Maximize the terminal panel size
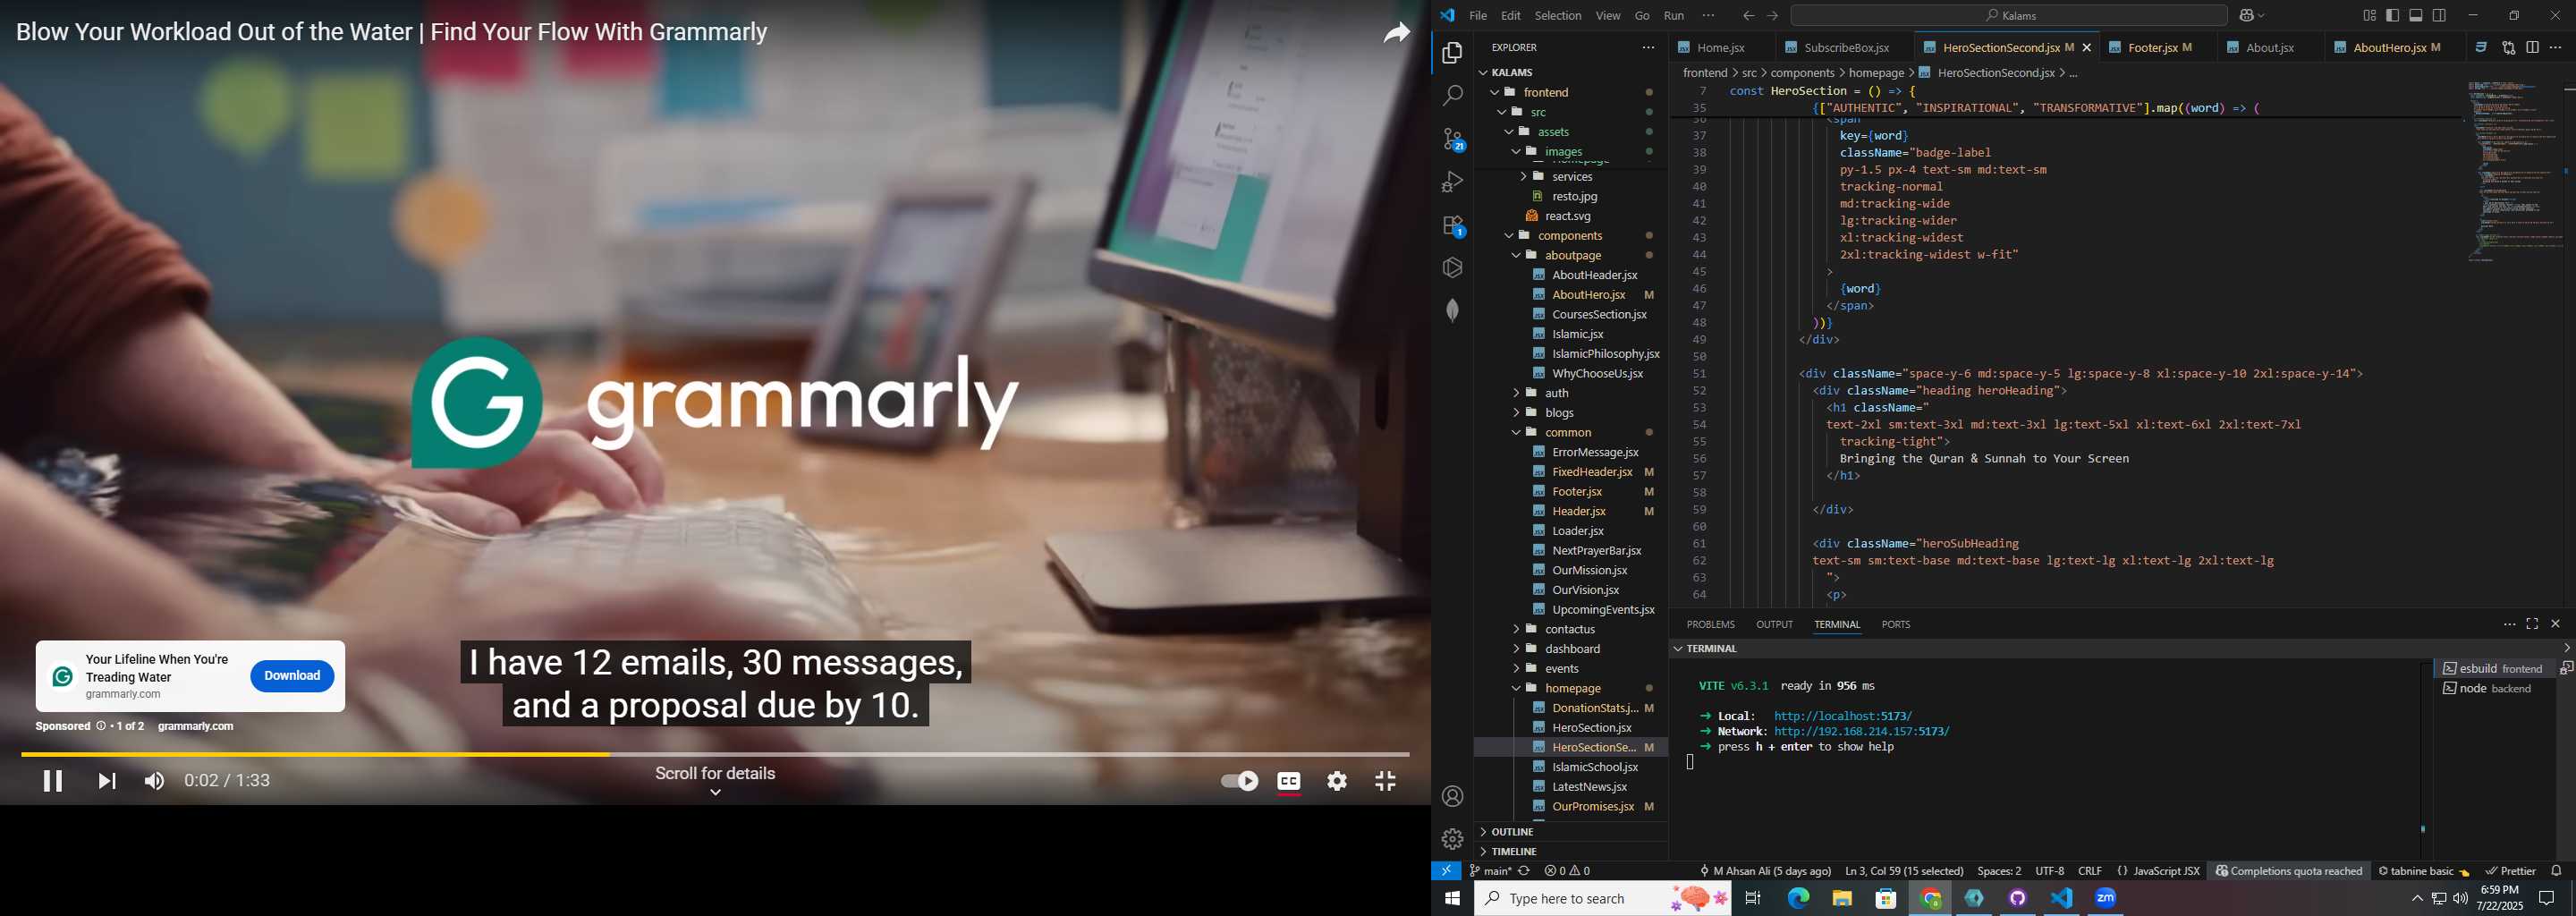The height and width of the screenshot is (916, 2576). click(x=2532, y=624)
